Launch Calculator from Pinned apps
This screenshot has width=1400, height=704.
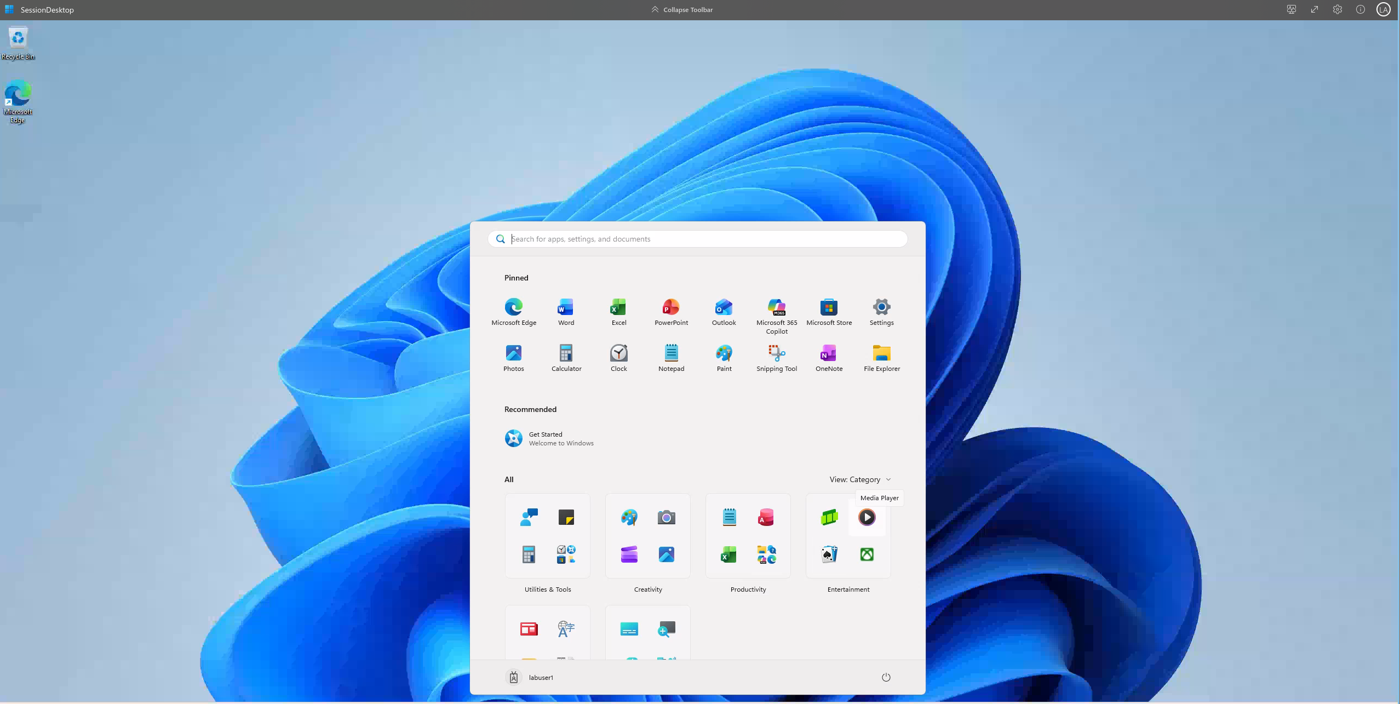point(566,358)
